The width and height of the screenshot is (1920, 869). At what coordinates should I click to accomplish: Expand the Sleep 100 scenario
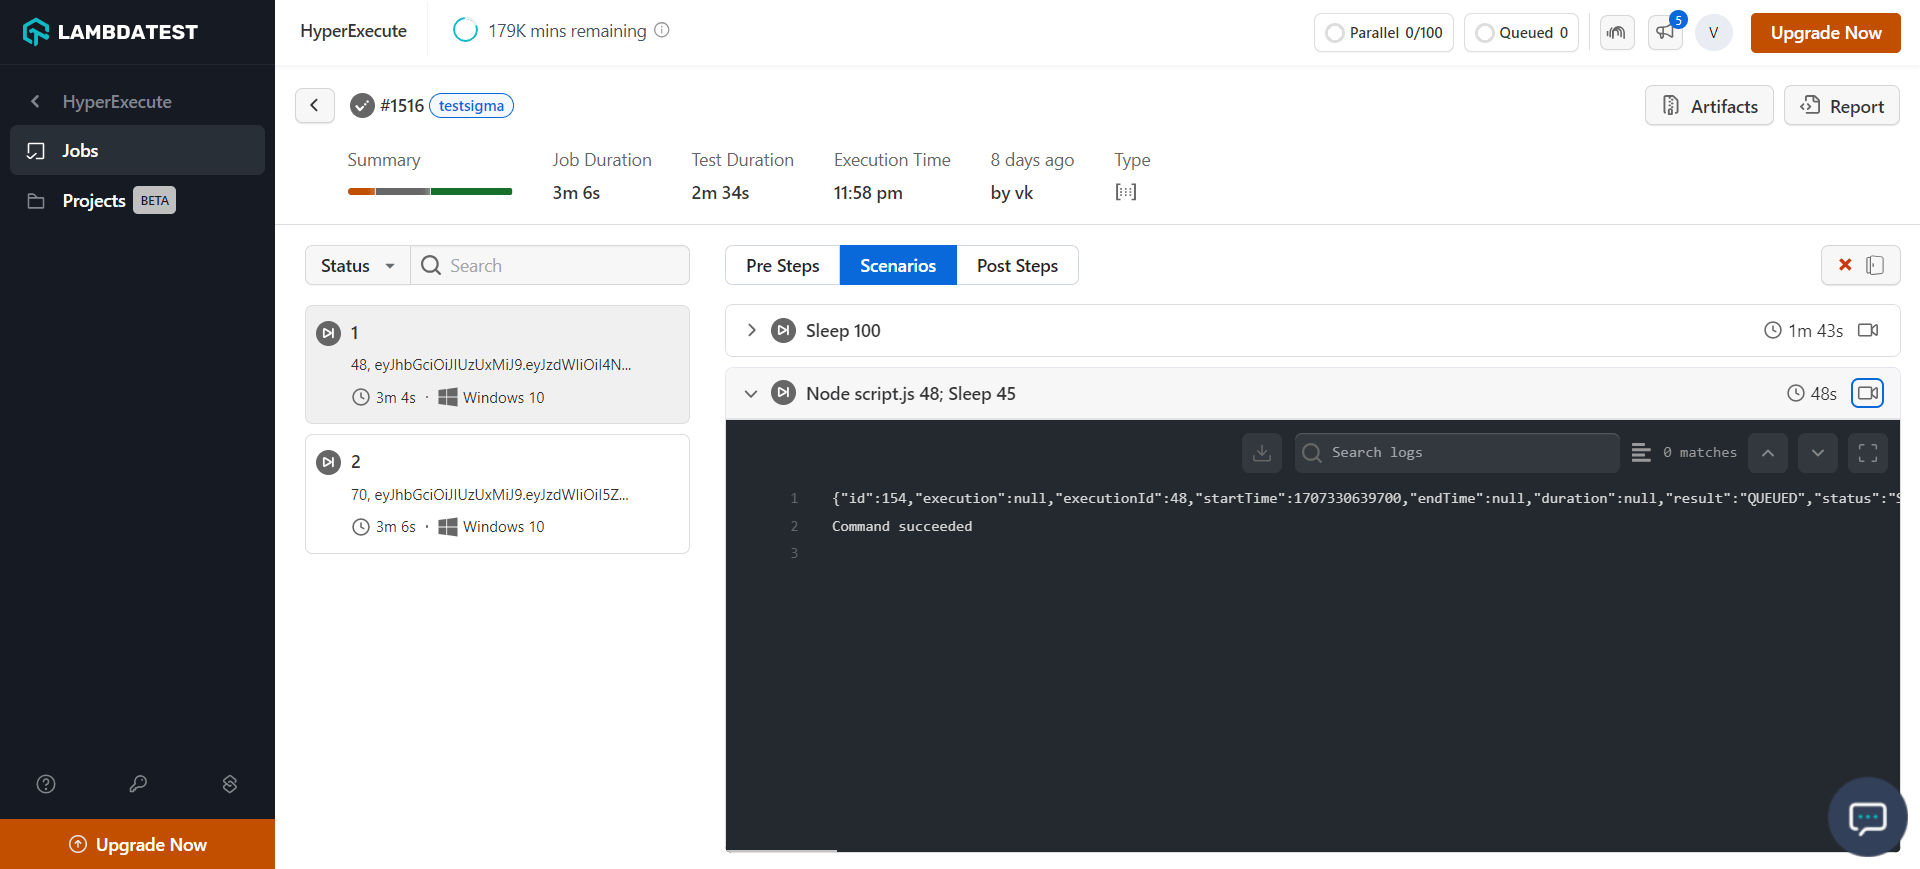click(x=752, y=330)
